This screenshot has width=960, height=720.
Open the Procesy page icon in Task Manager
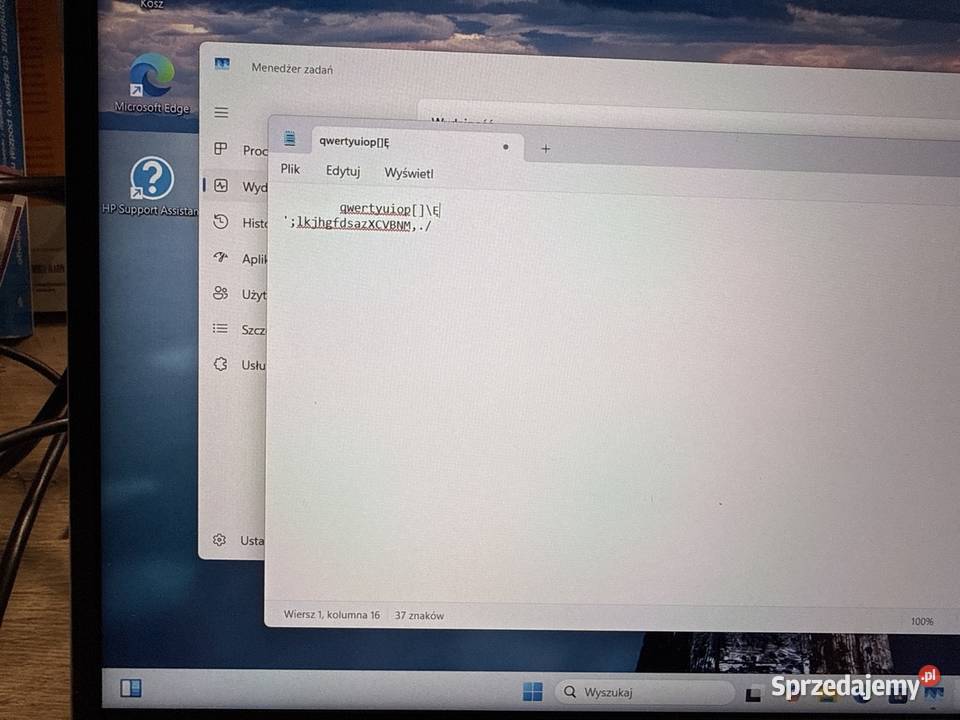[221, 149]
